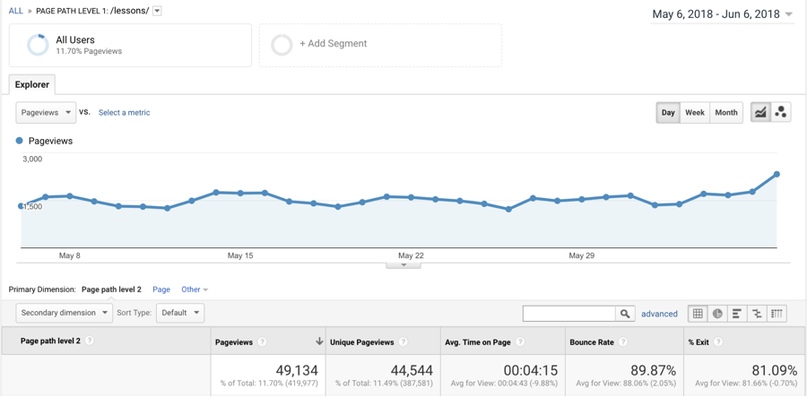Click the All Users segment circle icon
The width and height of the screenshot is (807, 397).
(38, 45)
